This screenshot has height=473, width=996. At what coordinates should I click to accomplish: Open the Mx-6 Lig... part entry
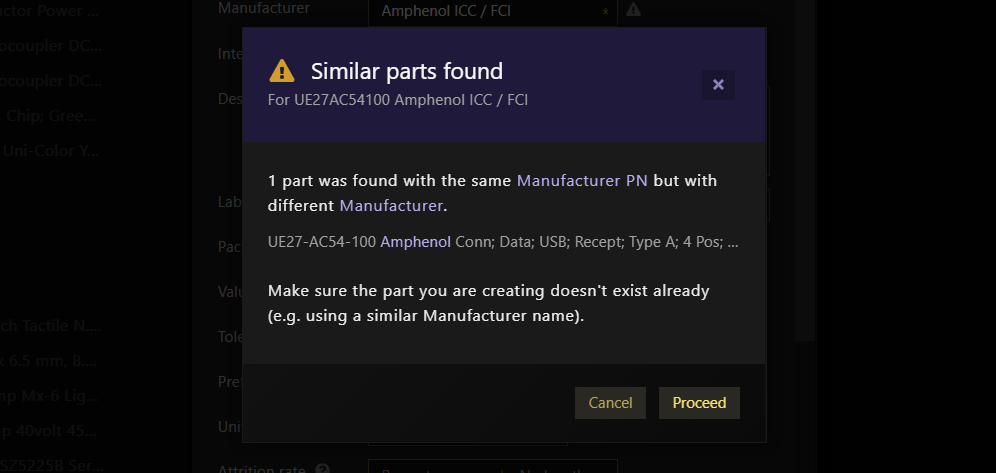[51, 396]
